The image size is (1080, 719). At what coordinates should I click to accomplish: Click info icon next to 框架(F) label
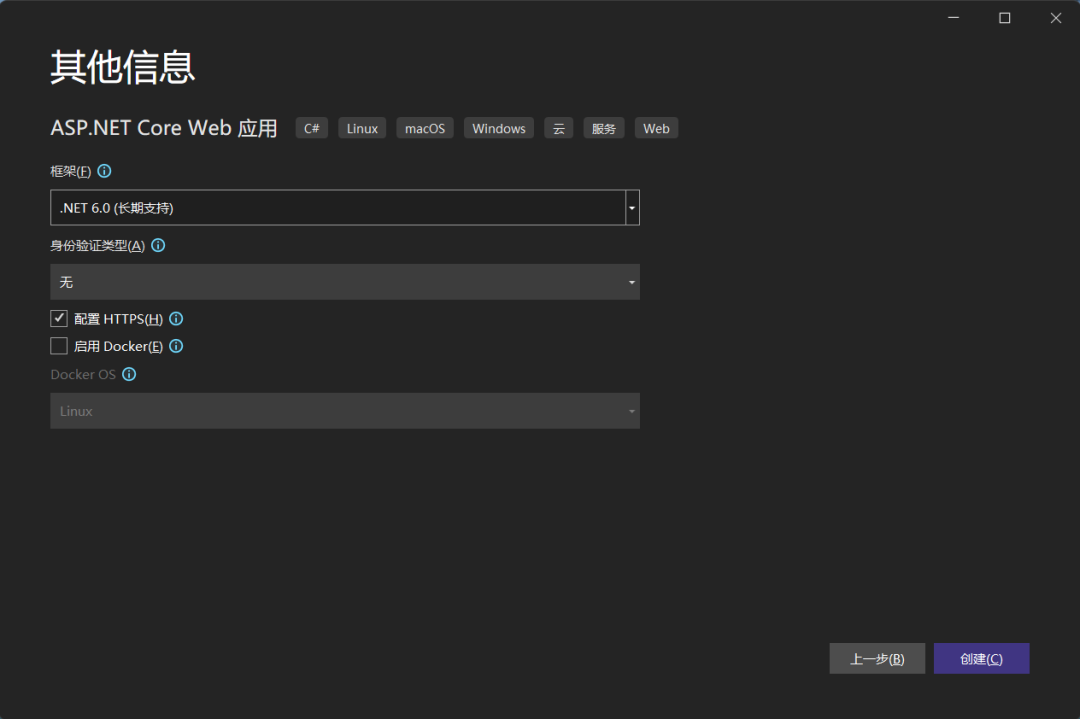tap(104, 171)
